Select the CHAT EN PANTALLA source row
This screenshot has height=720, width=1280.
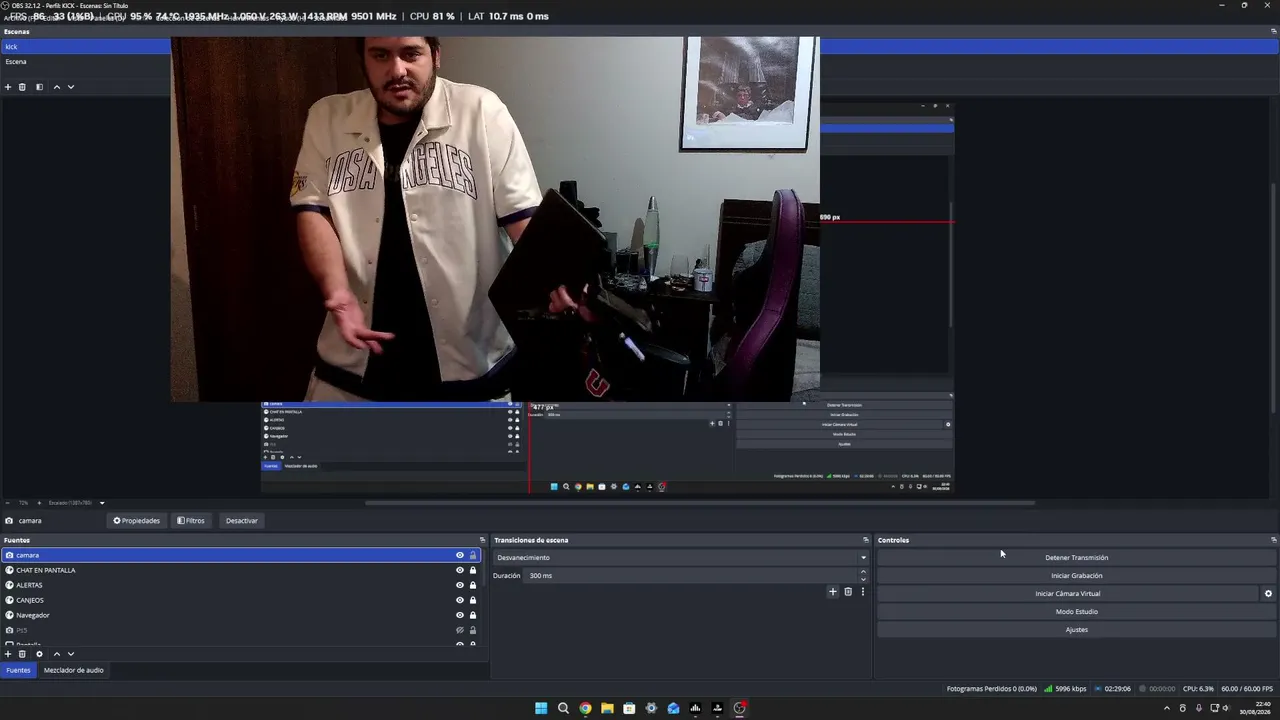tap(241, 570)
